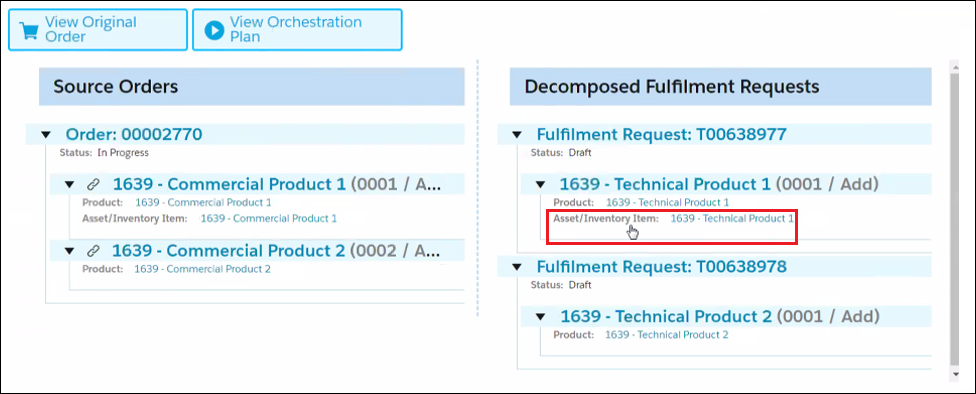976x394 pixels.
Task: Collapse the Technical Product 2 item
Action: pos(540,317)
